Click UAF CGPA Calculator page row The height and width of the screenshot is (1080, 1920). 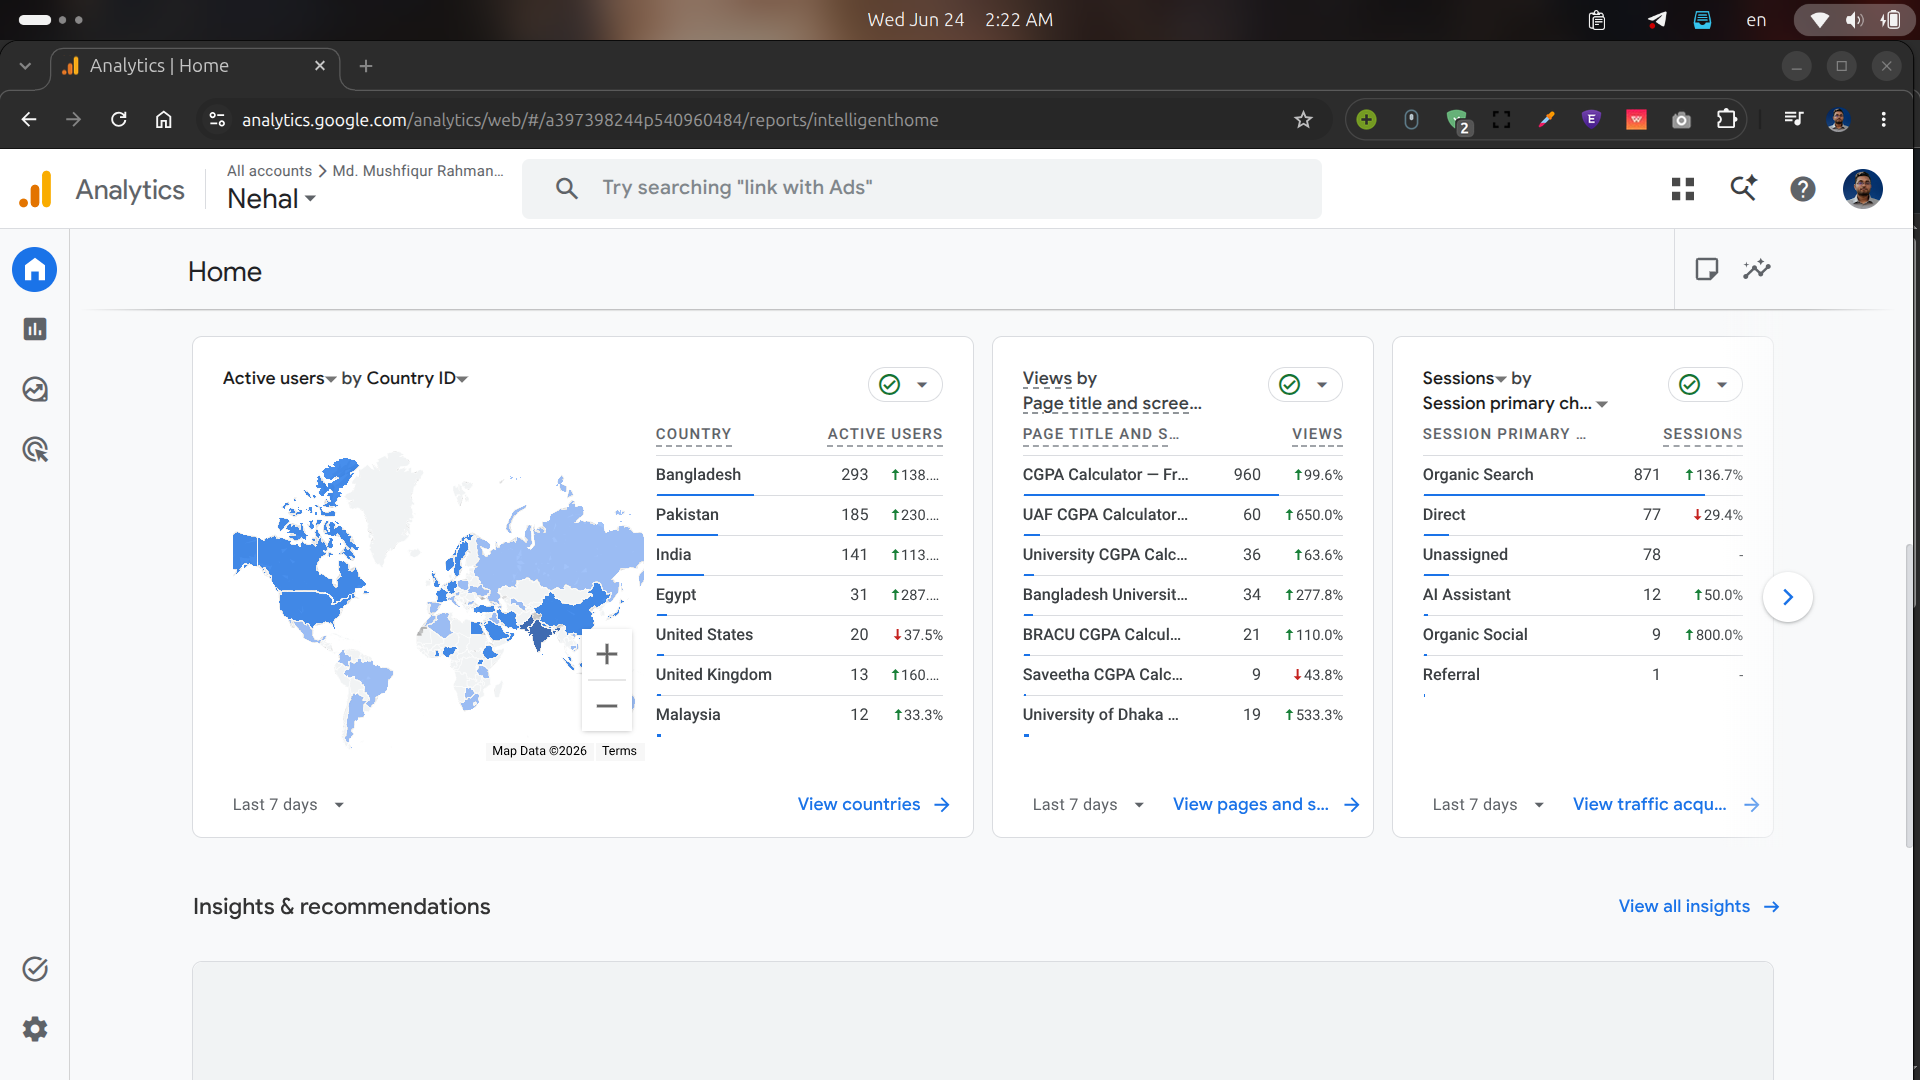1182,515
